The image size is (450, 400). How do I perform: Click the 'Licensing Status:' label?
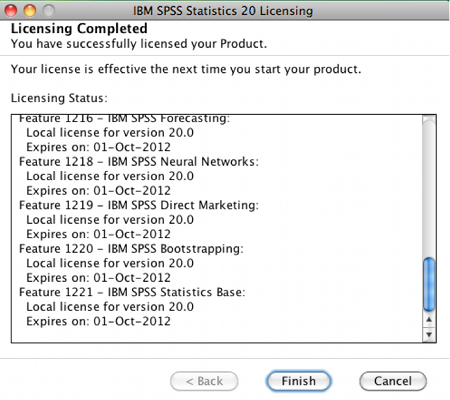[x=59, y=98]
